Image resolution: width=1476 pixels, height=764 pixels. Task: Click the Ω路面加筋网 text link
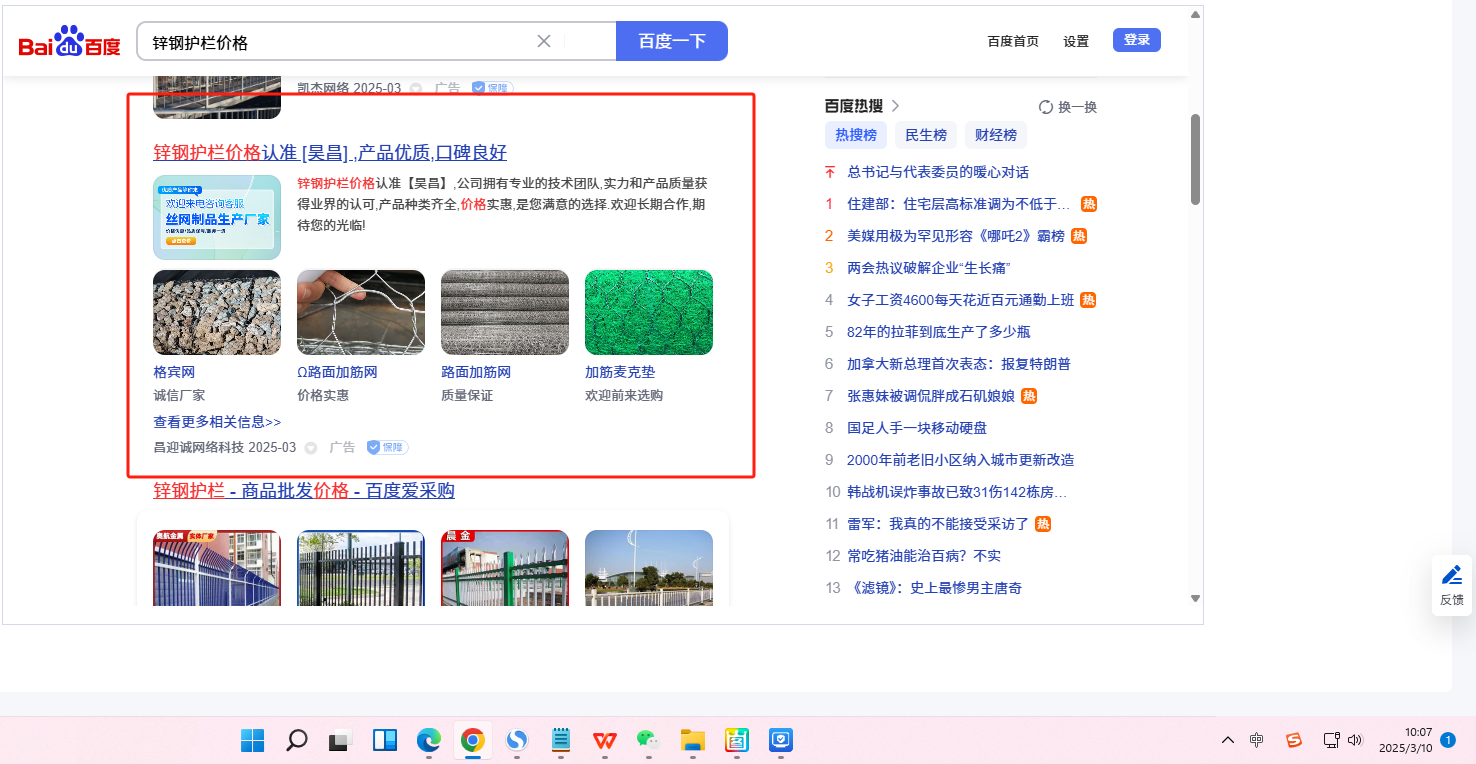point(337,372)
